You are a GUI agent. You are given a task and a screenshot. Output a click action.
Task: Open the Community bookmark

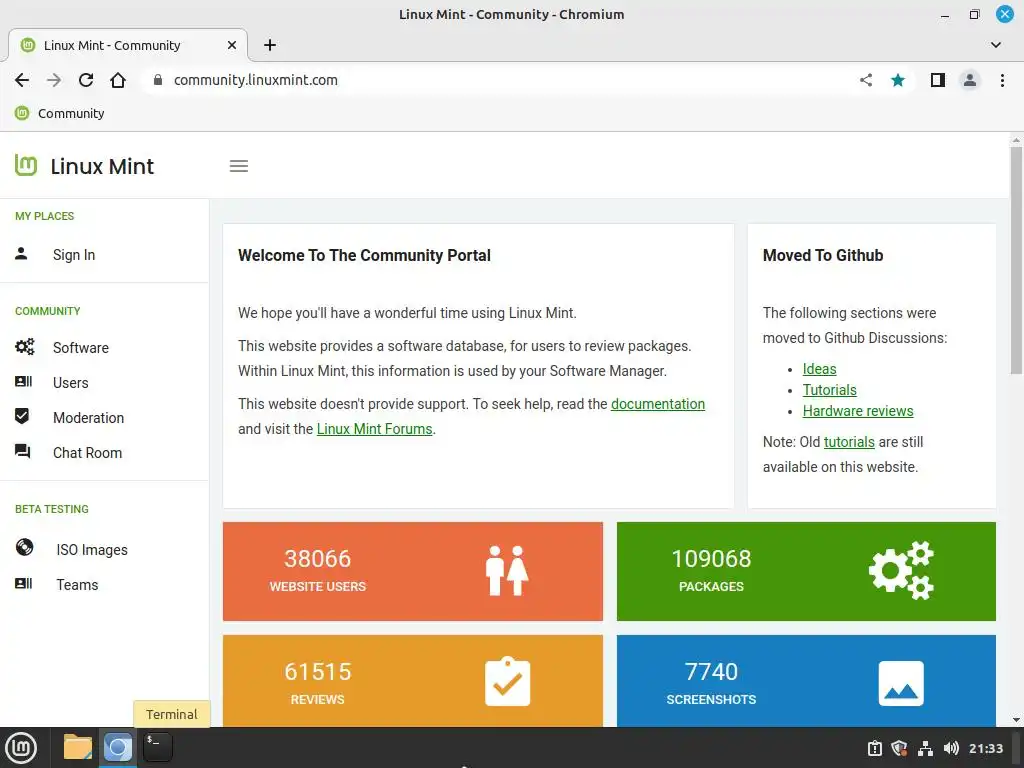(x=60, y=114)
